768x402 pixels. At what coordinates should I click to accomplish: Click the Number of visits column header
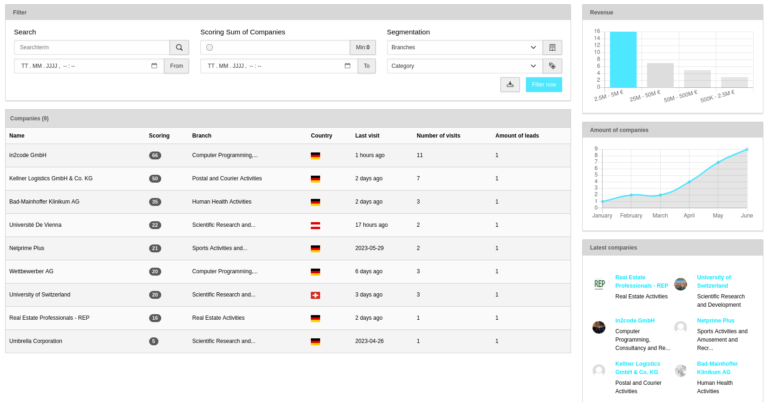click(x=438, y=136)
